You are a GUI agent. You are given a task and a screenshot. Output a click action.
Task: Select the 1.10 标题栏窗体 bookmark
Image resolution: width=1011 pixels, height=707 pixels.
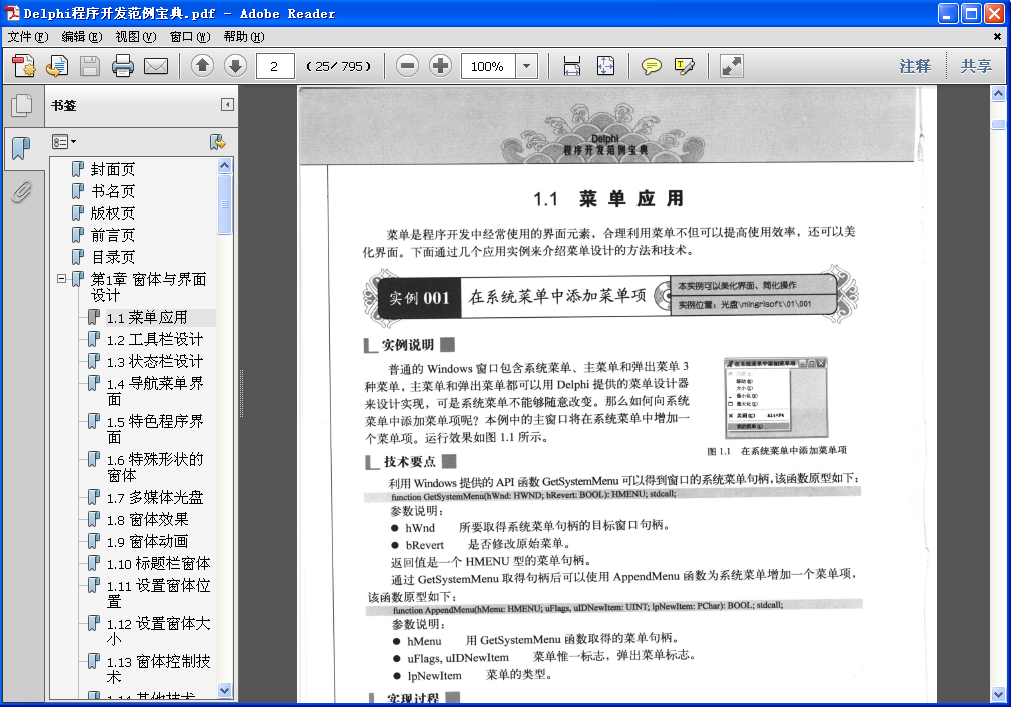coord(159,563)
